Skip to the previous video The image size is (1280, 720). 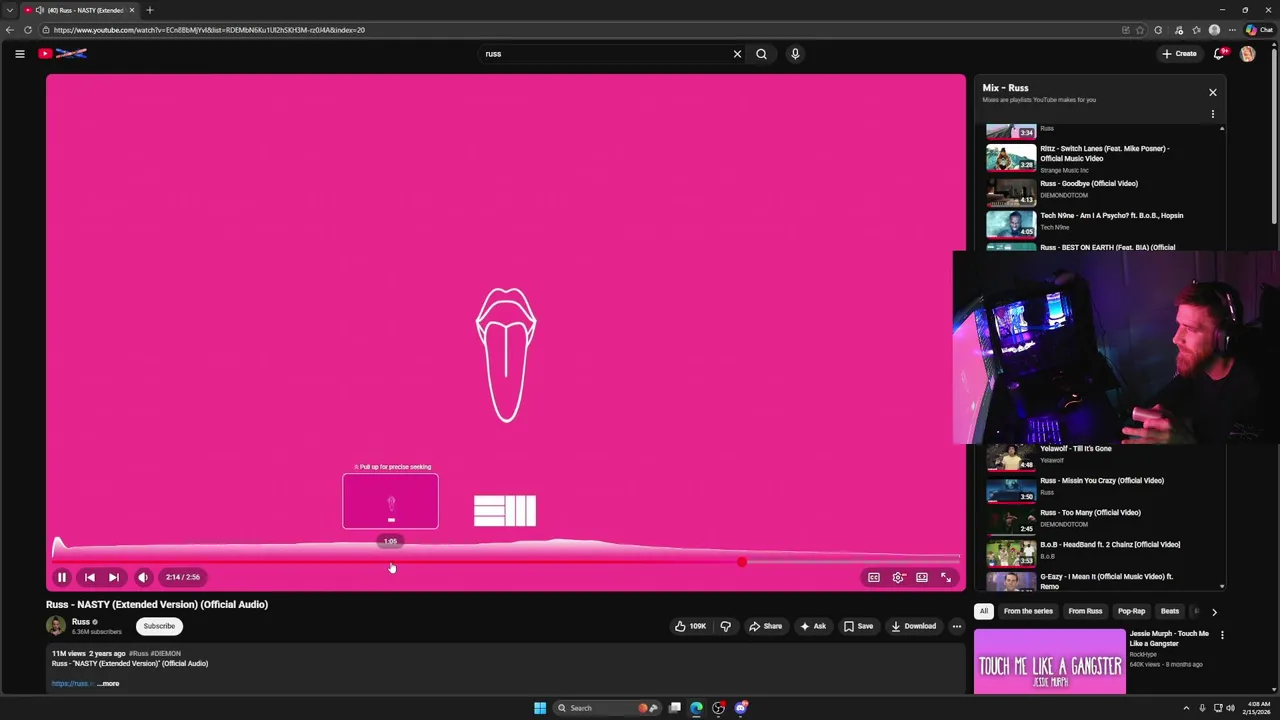[x=89, y=577]
